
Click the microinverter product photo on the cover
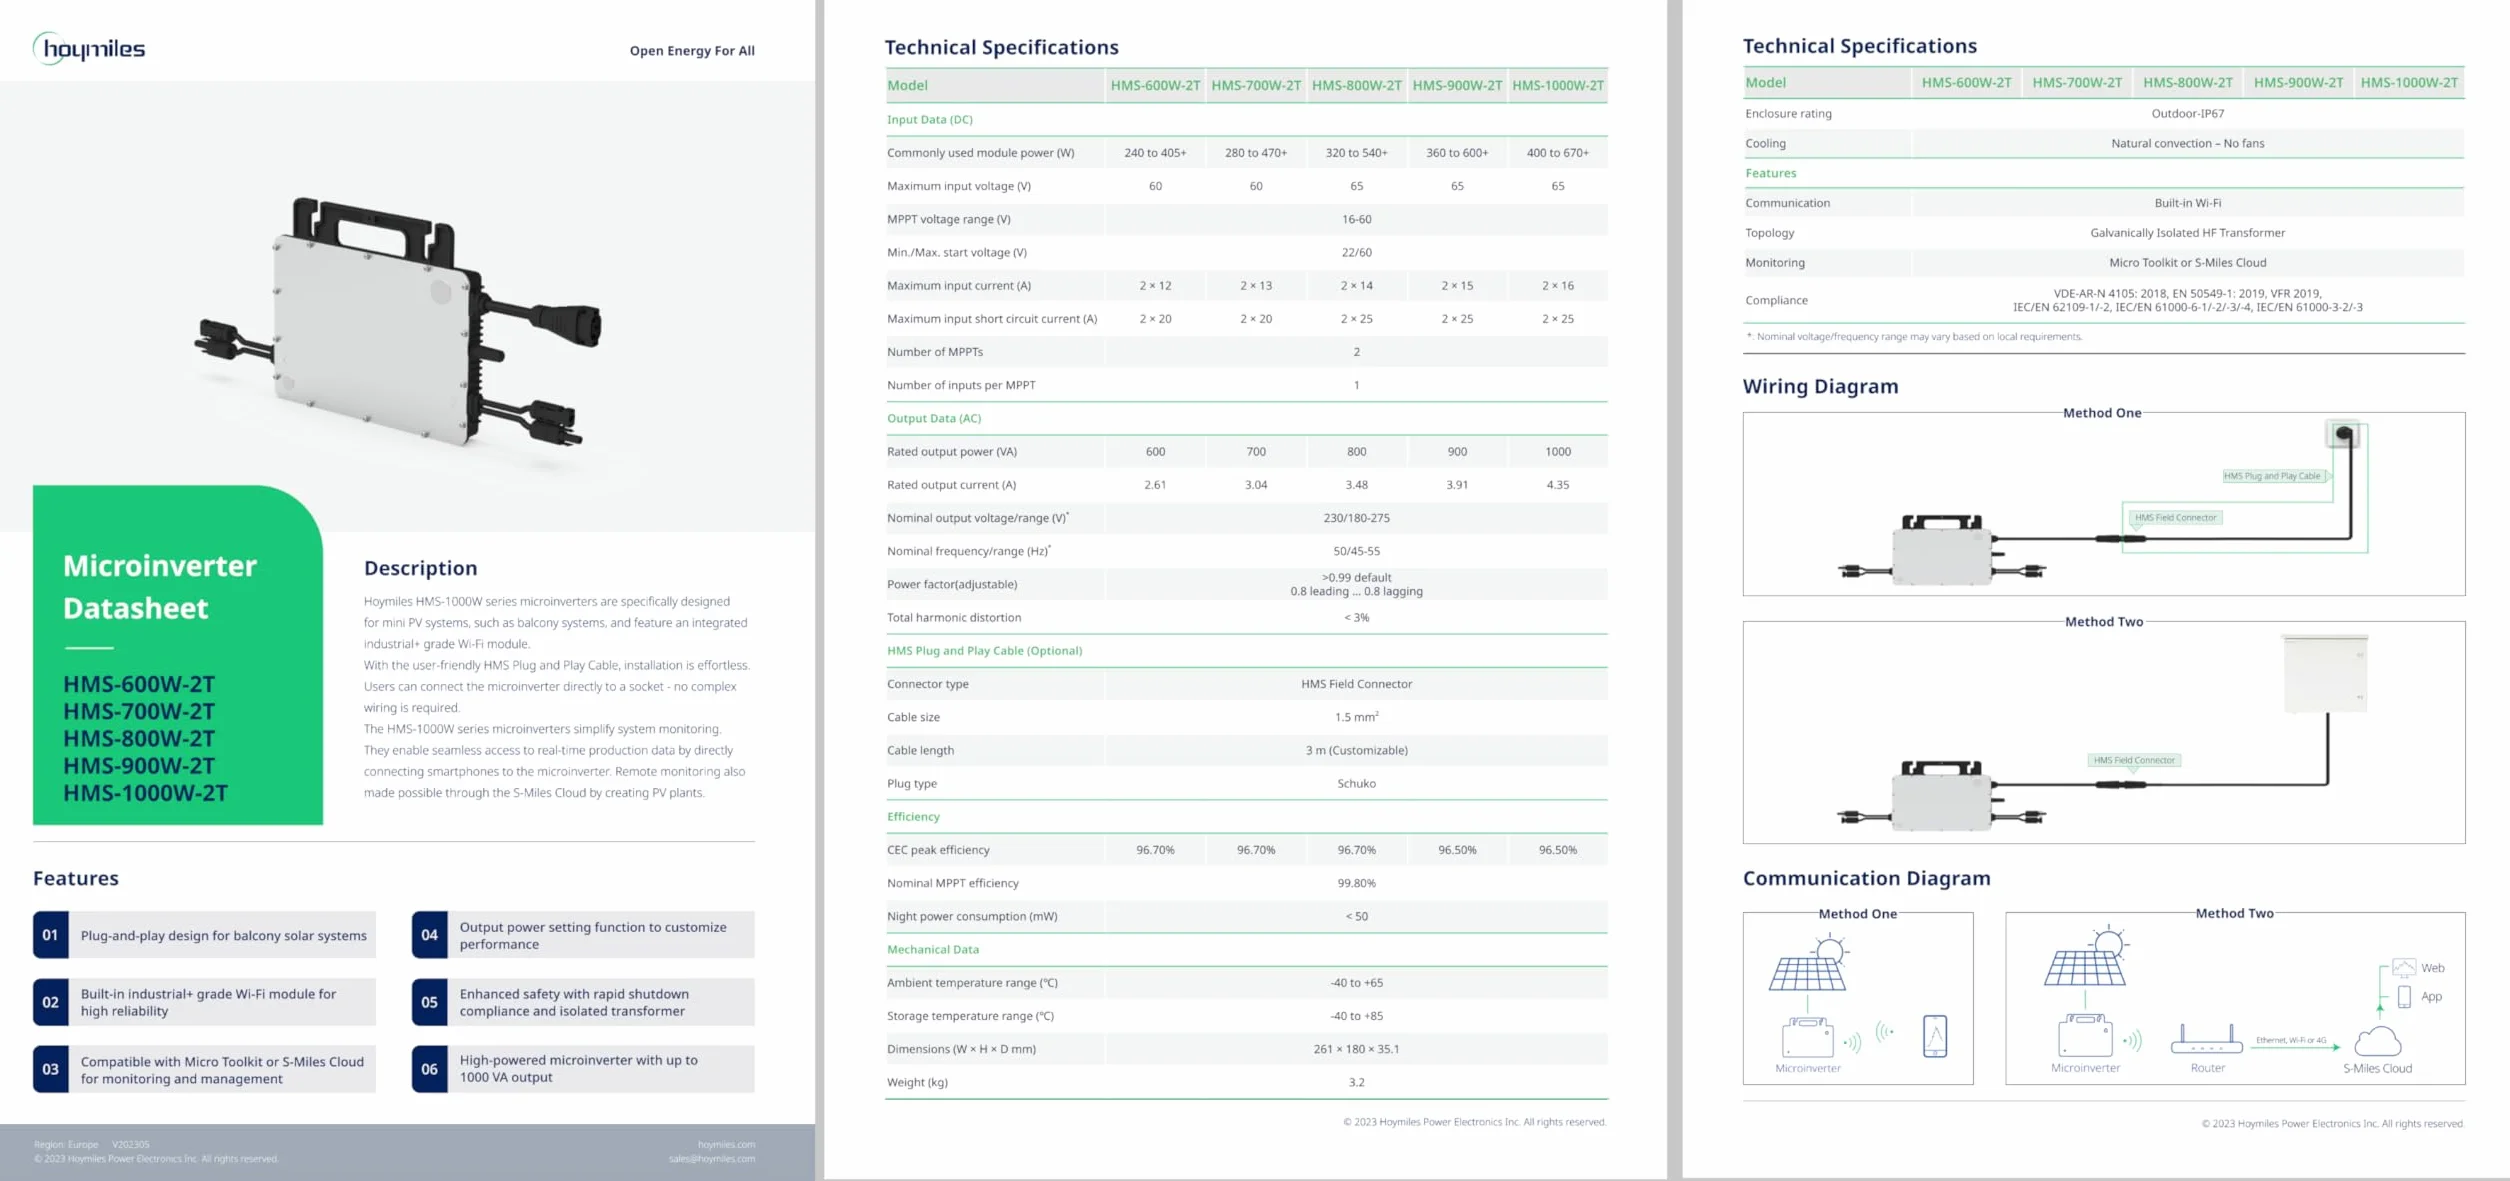(x=397, y=321)
